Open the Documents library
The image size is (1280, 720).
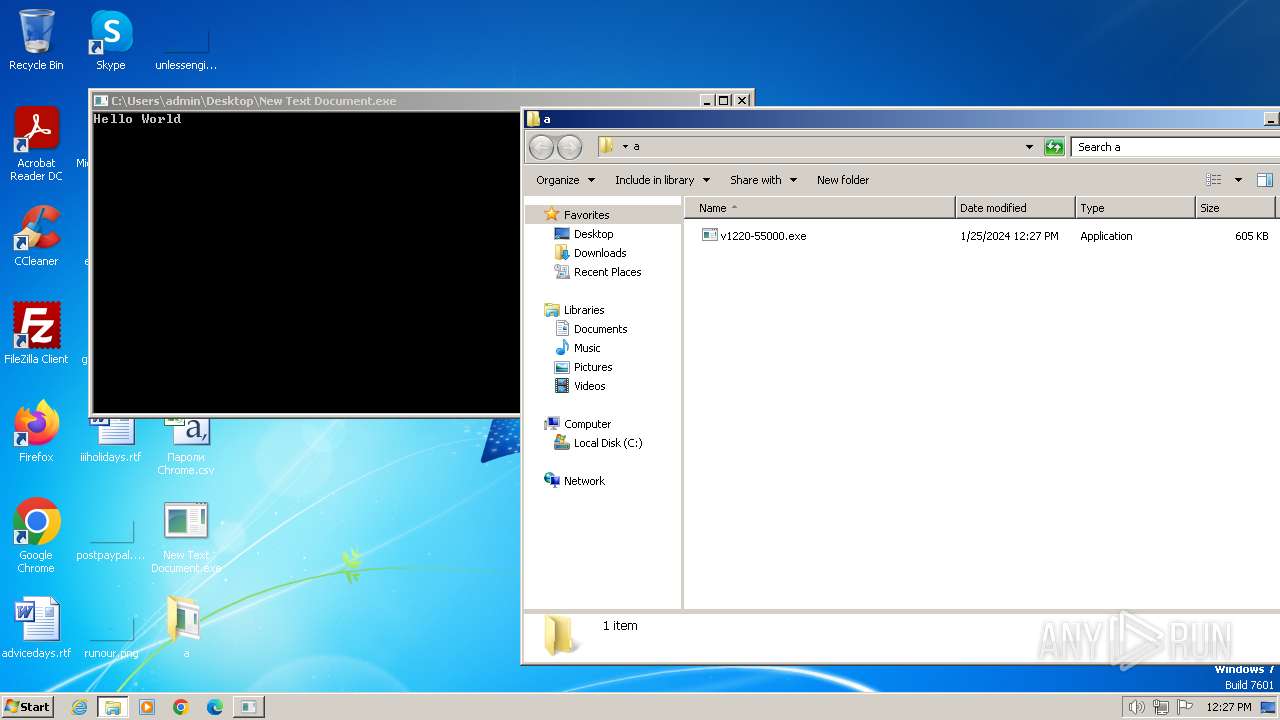coord(600,329)
